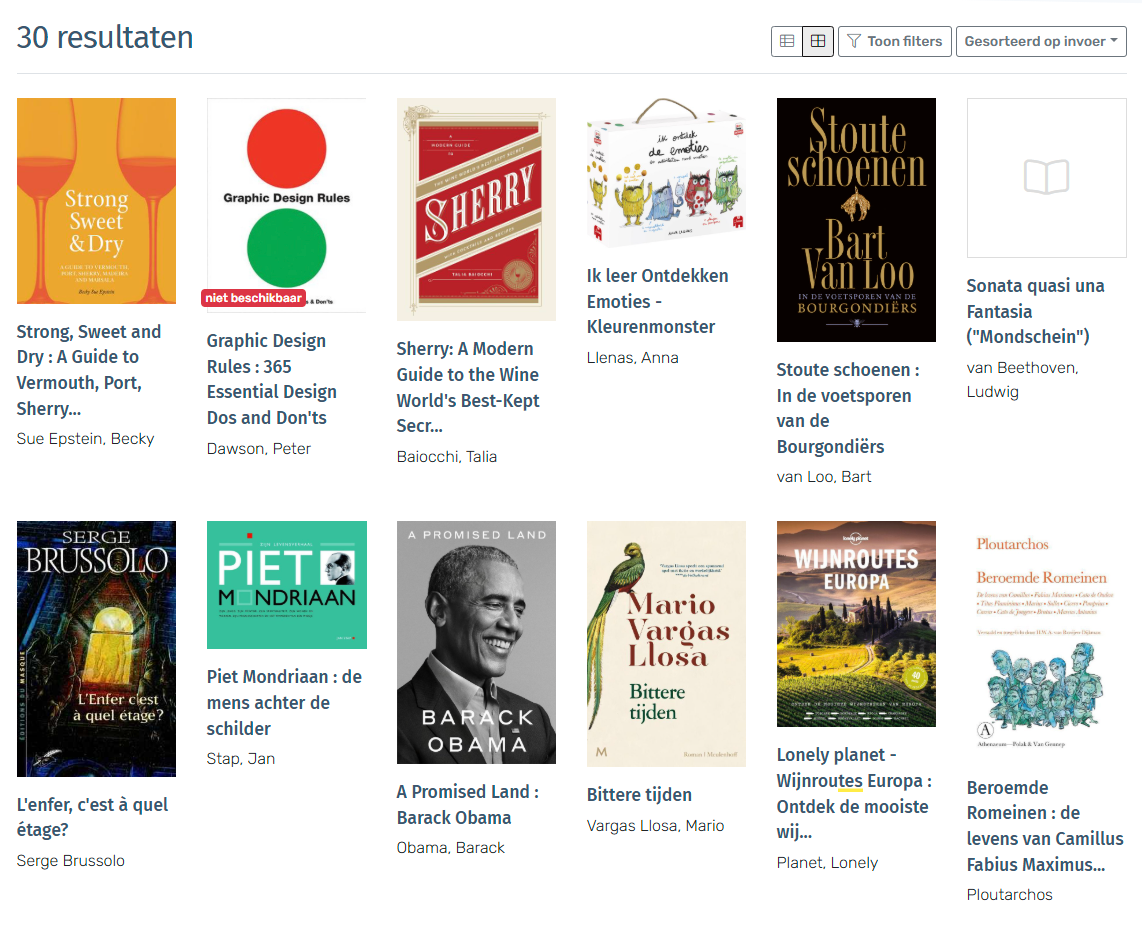Open 'L'enfer, c'est à quel étage?' title link
This screenshot has height=925, width=1142.
click(92, 817)
